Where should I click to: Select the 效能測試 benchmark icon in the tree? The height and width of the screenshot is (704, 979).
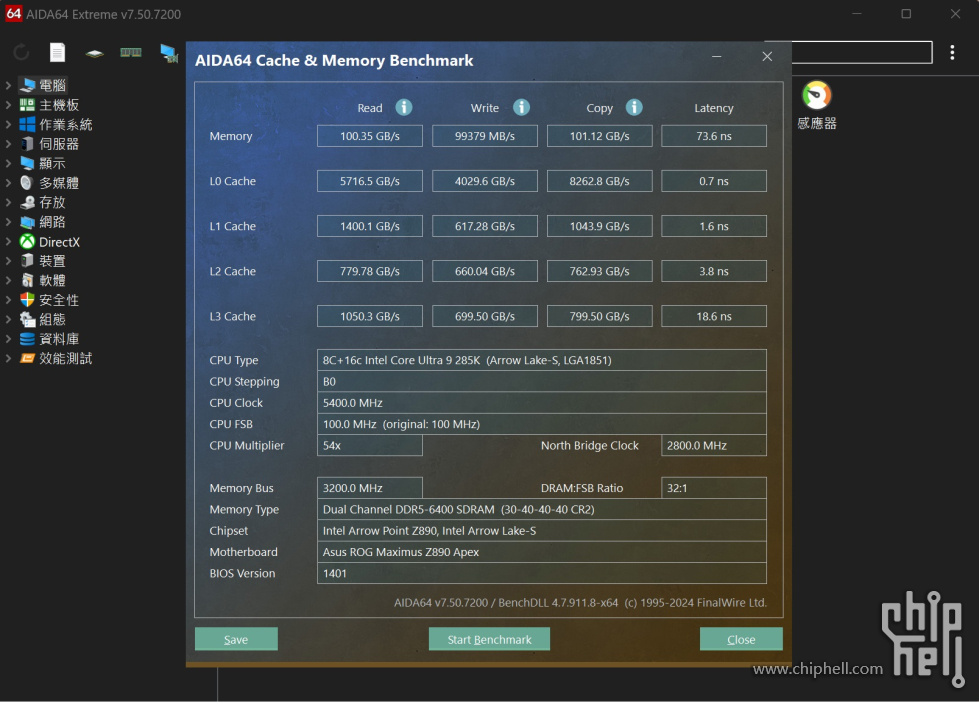point(27,358)
